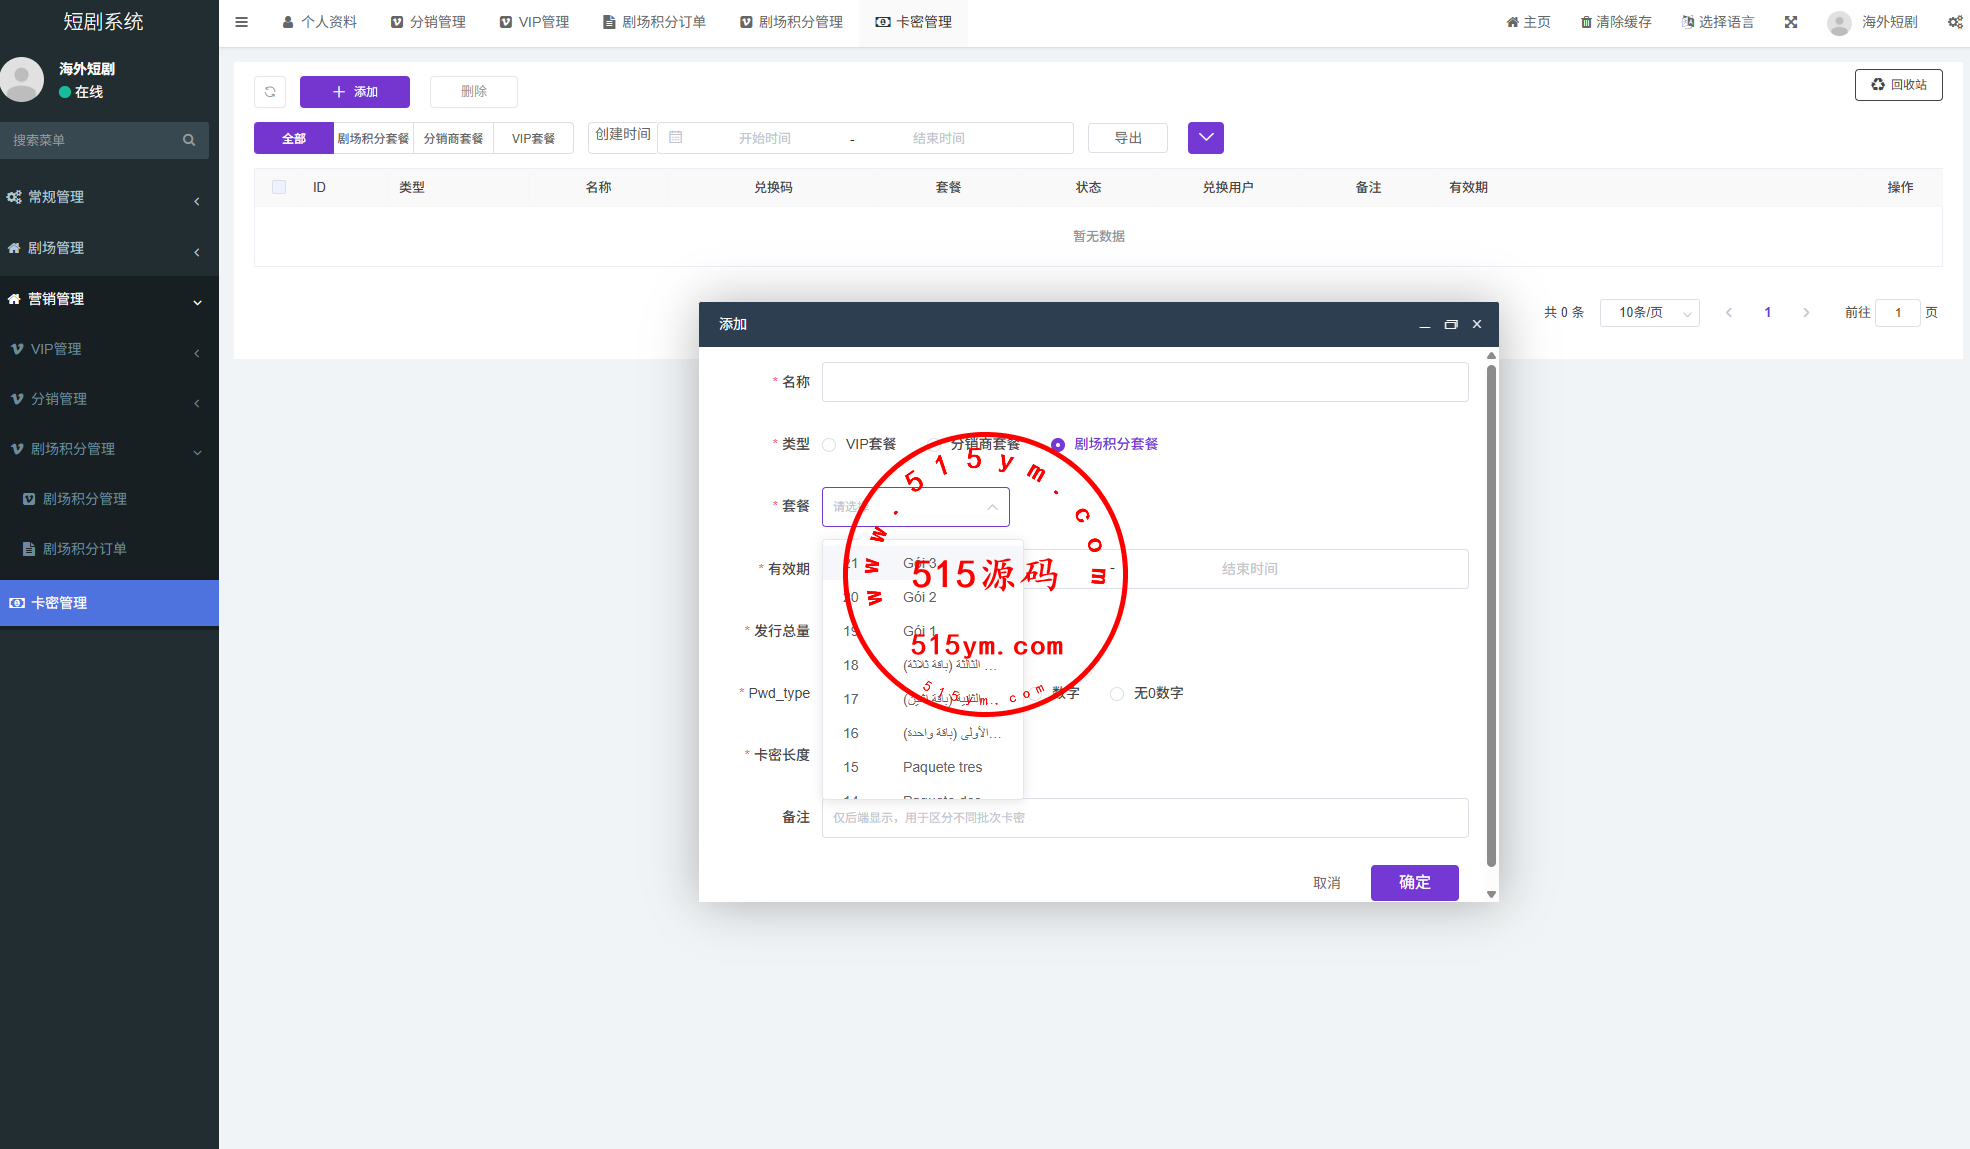Check the table header select-all checkbox
The width and height of the screenshot is (1970, 1149).
(279, 187)
